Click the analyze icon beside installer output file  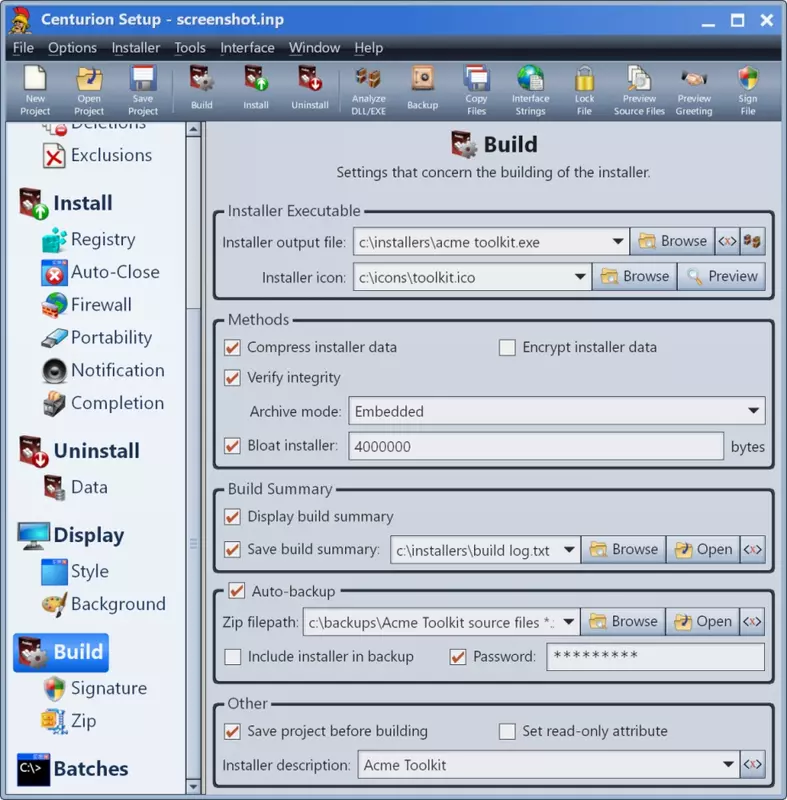click(x=752, y=241)
